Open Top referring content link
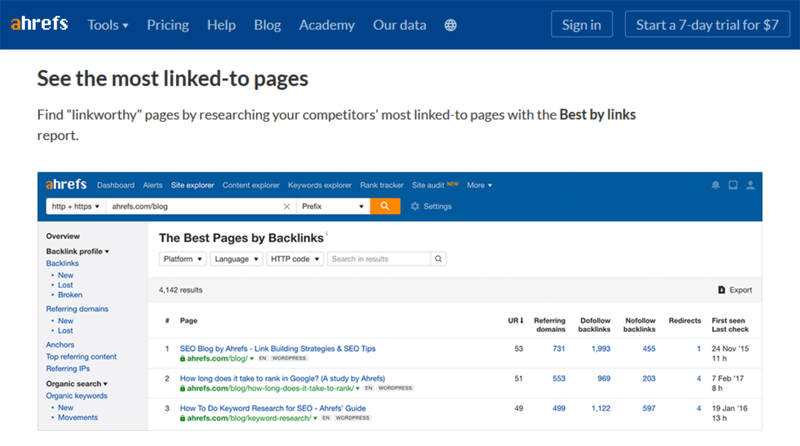 coord(81,357)
